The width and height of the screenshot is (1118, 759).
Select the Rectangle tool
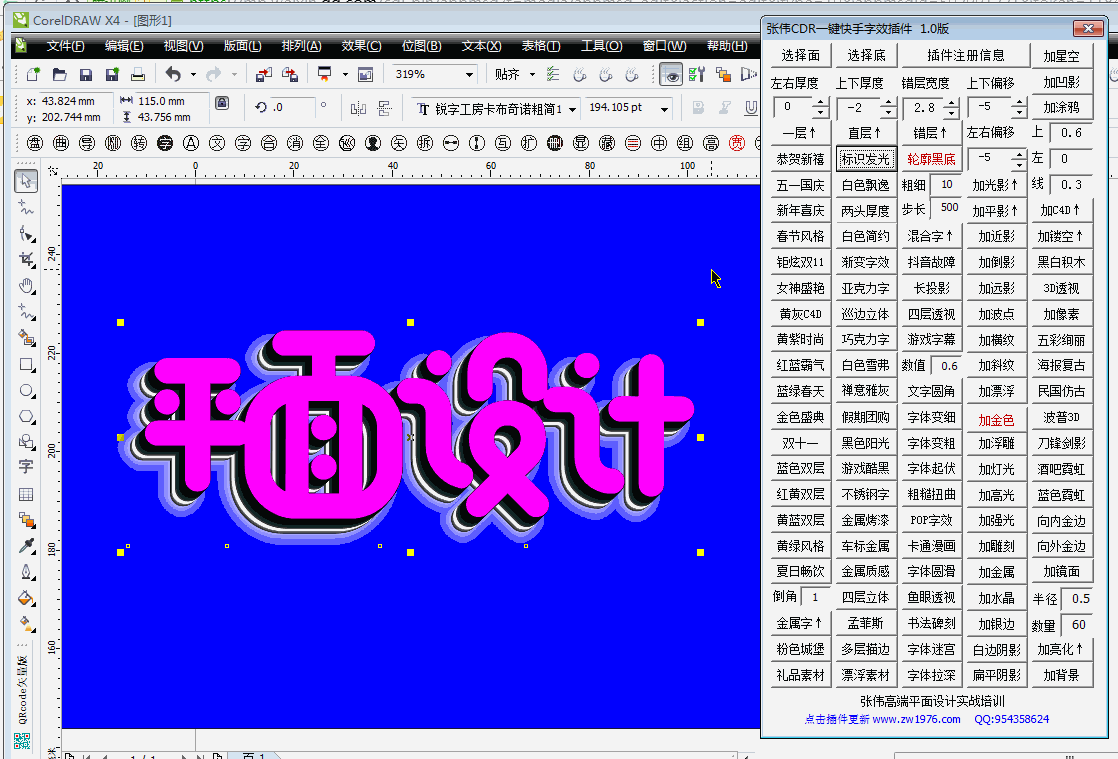[x=26, y=365]
